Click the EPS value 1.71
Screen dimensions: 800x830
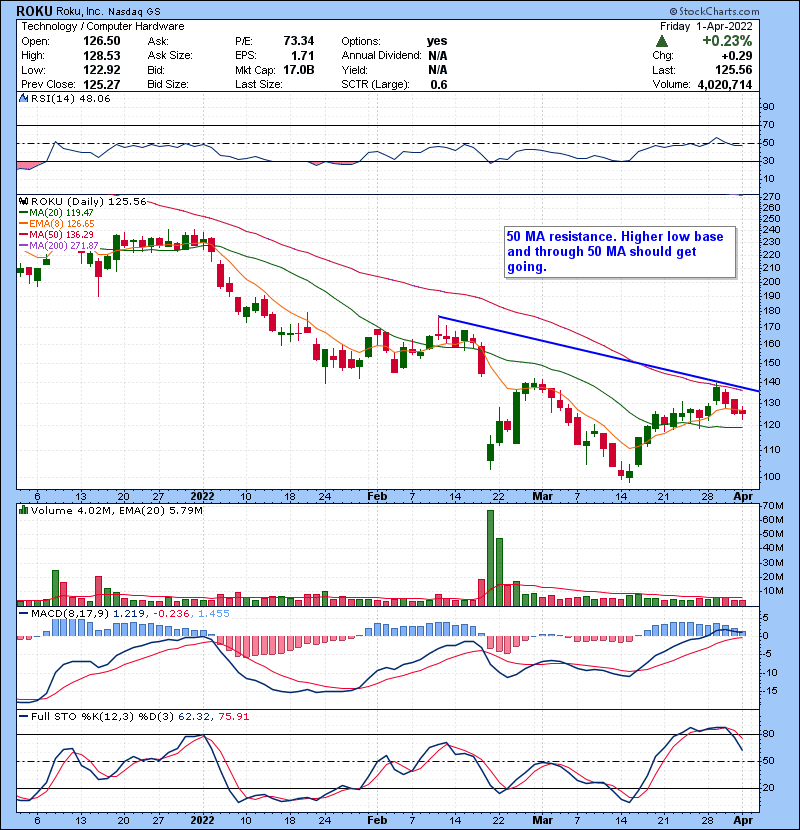click(302, 56)
